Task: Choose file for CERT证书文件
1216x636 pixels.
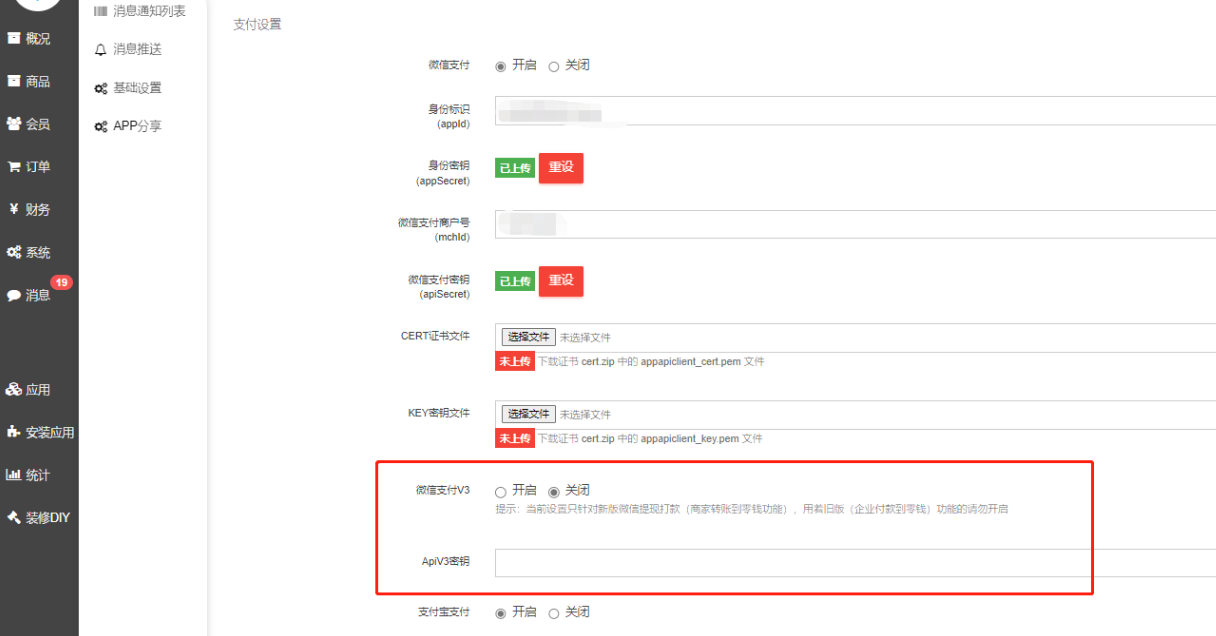Action: [x=528, y=338]
